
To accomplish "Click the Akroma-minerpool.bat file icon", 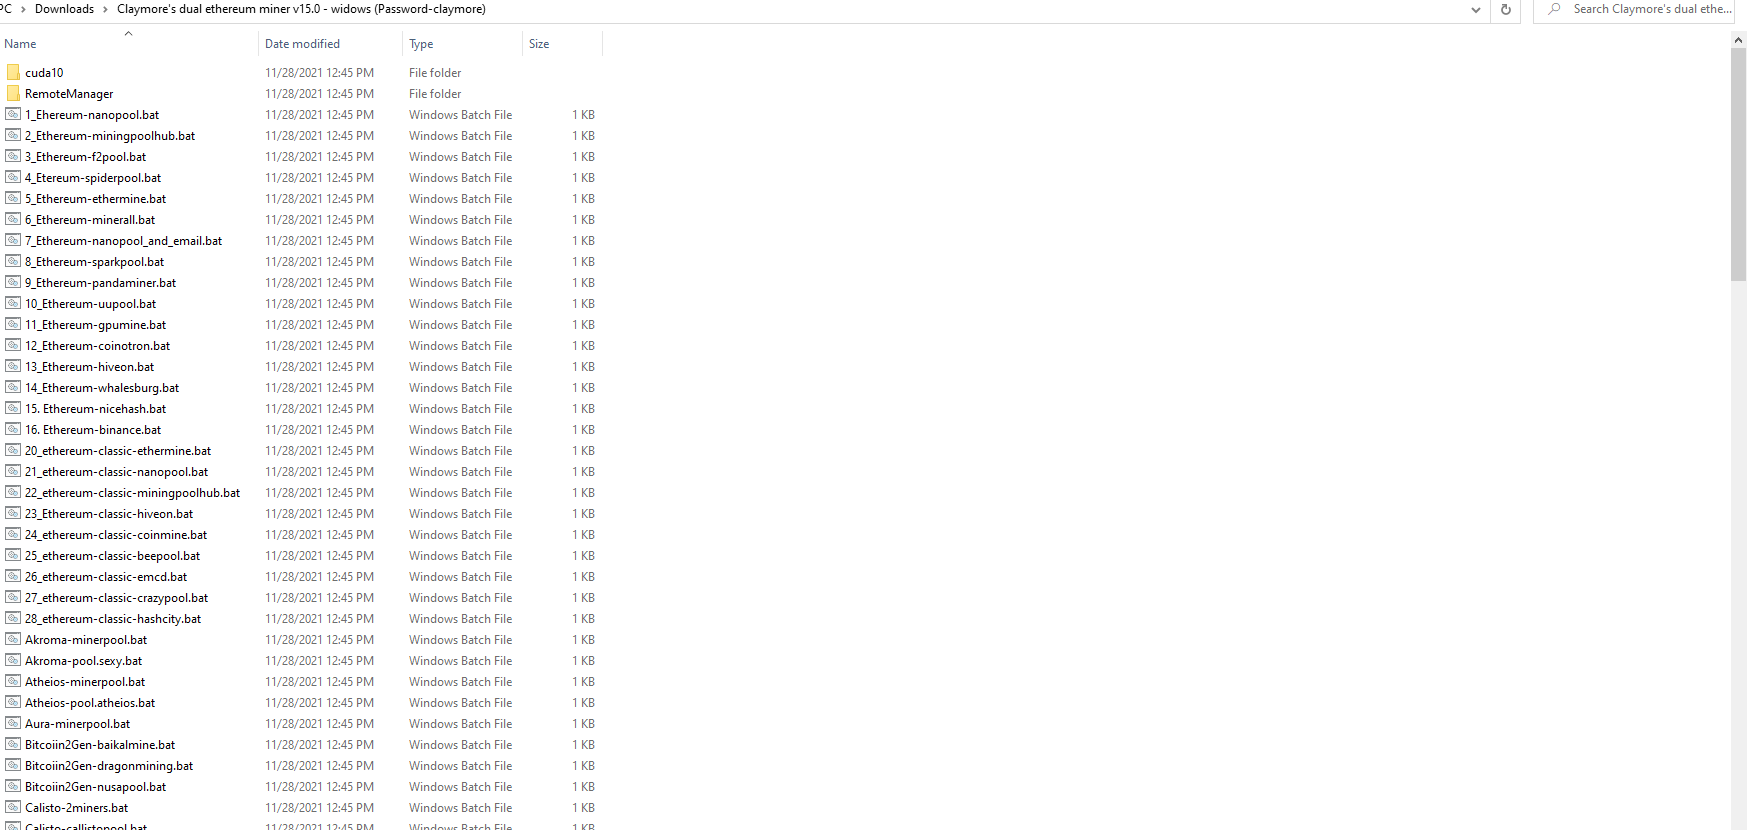I will (13, 639).
